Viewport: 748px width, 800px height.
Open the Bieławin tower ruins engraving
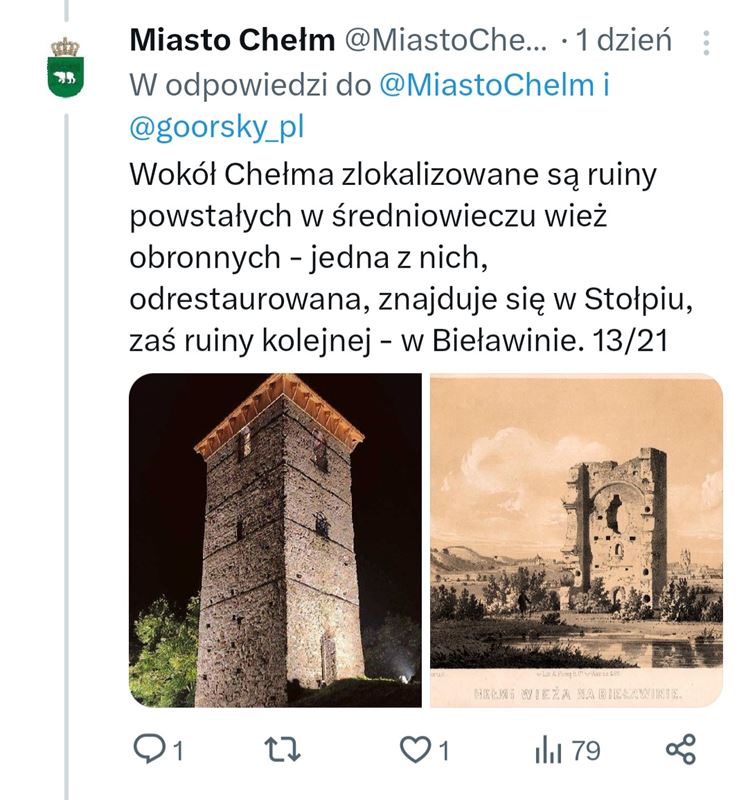[576, 540]
